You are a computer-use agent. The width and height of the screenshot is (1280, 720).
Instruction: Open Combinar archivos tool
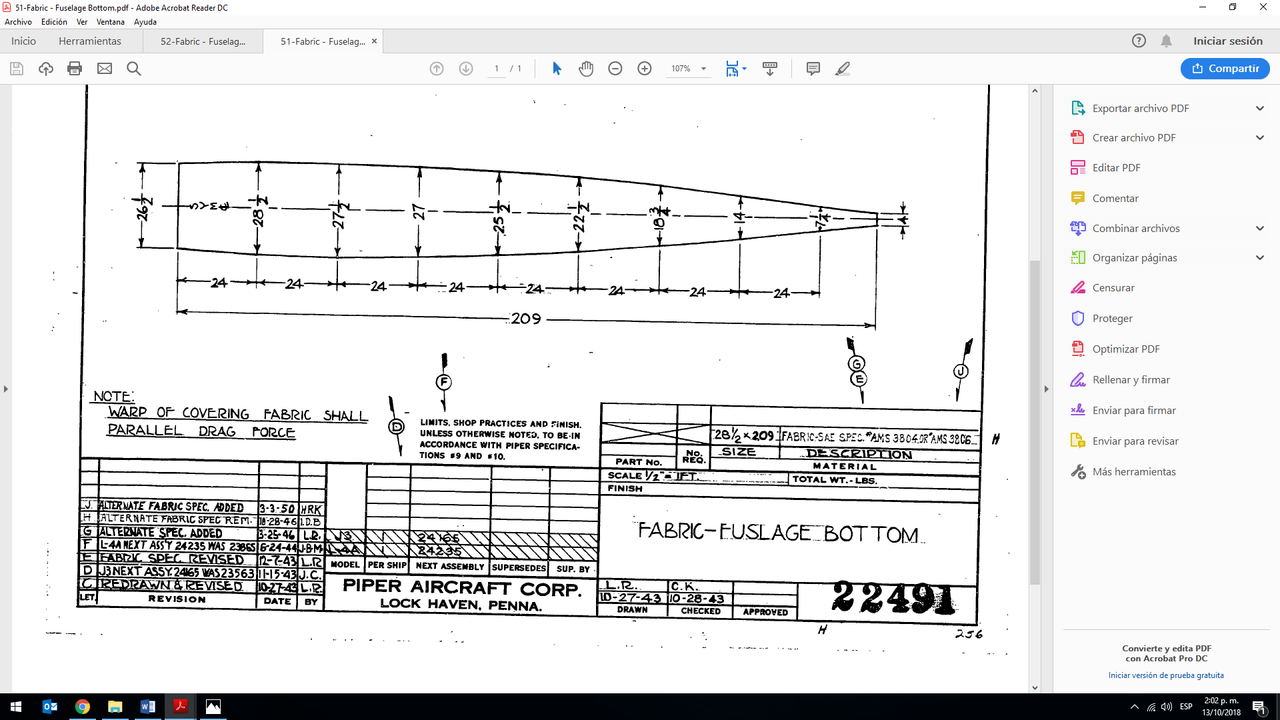click(x=1136, y=228)
